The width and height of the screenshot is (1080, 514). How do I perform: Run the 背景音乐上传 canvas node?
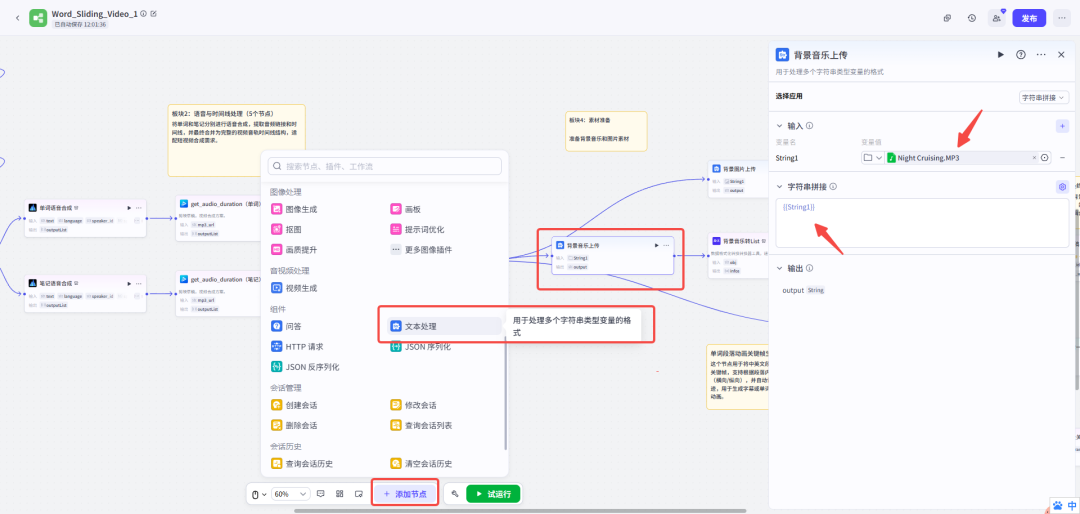tap(656, 245)
